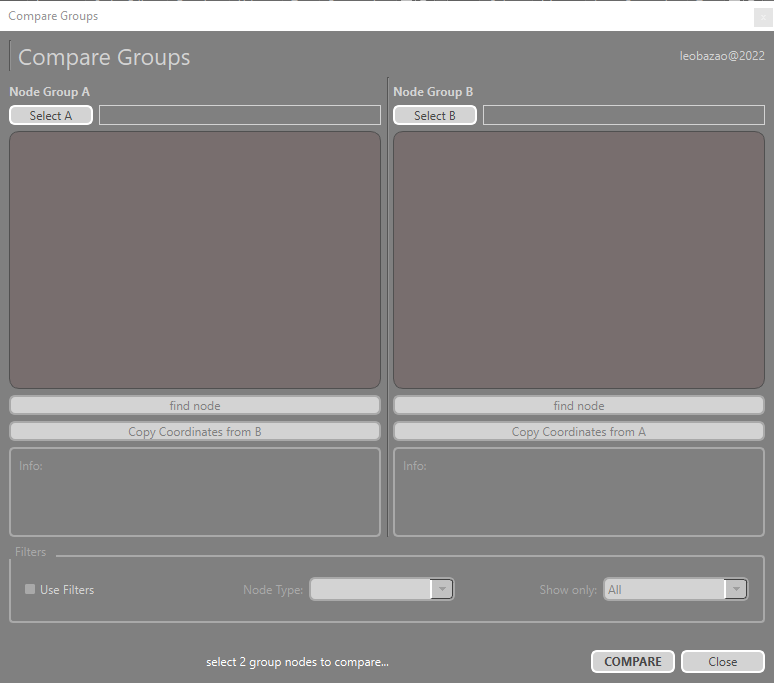774x683 pixels.
Task: Close the Compare Groups window via X
Action: (x=763, y=17)
